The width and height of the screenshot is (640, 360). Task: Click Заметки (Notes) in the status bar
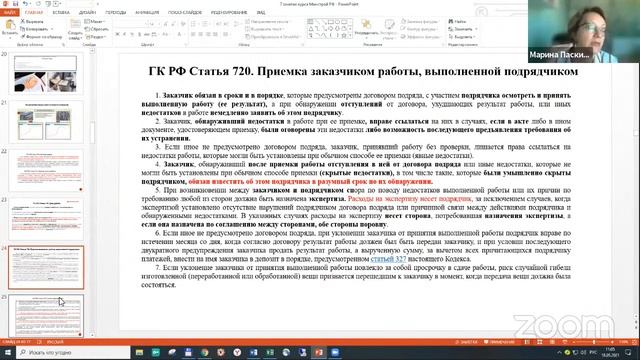pos(467,342)
